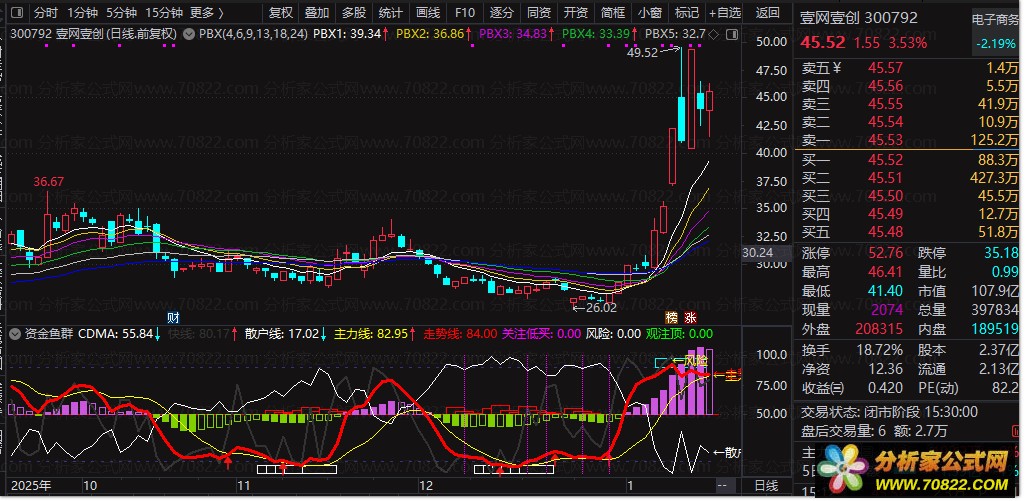Image resolution: width=1025 pixels, height=501 pixels.
Task: Click 交易状态 闭市阶段 line
Action: (889, 412)
